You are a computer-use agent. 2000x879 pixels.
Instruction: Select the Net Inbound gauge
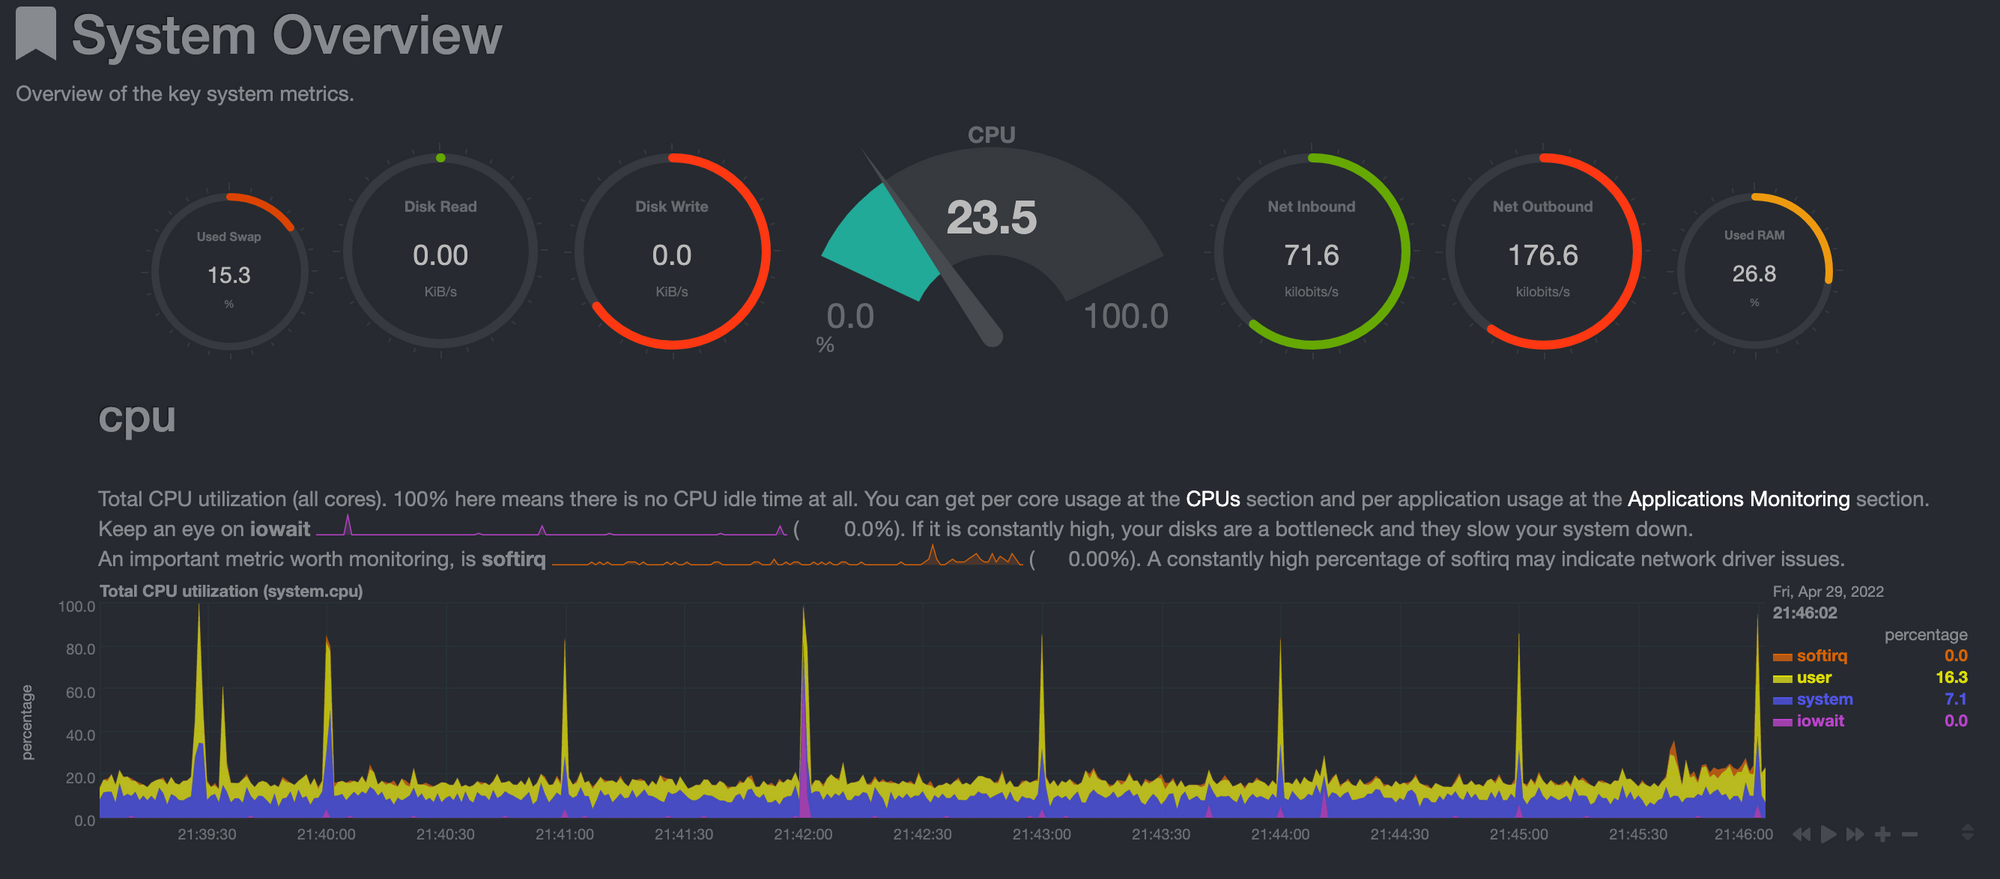[1312, 251]
